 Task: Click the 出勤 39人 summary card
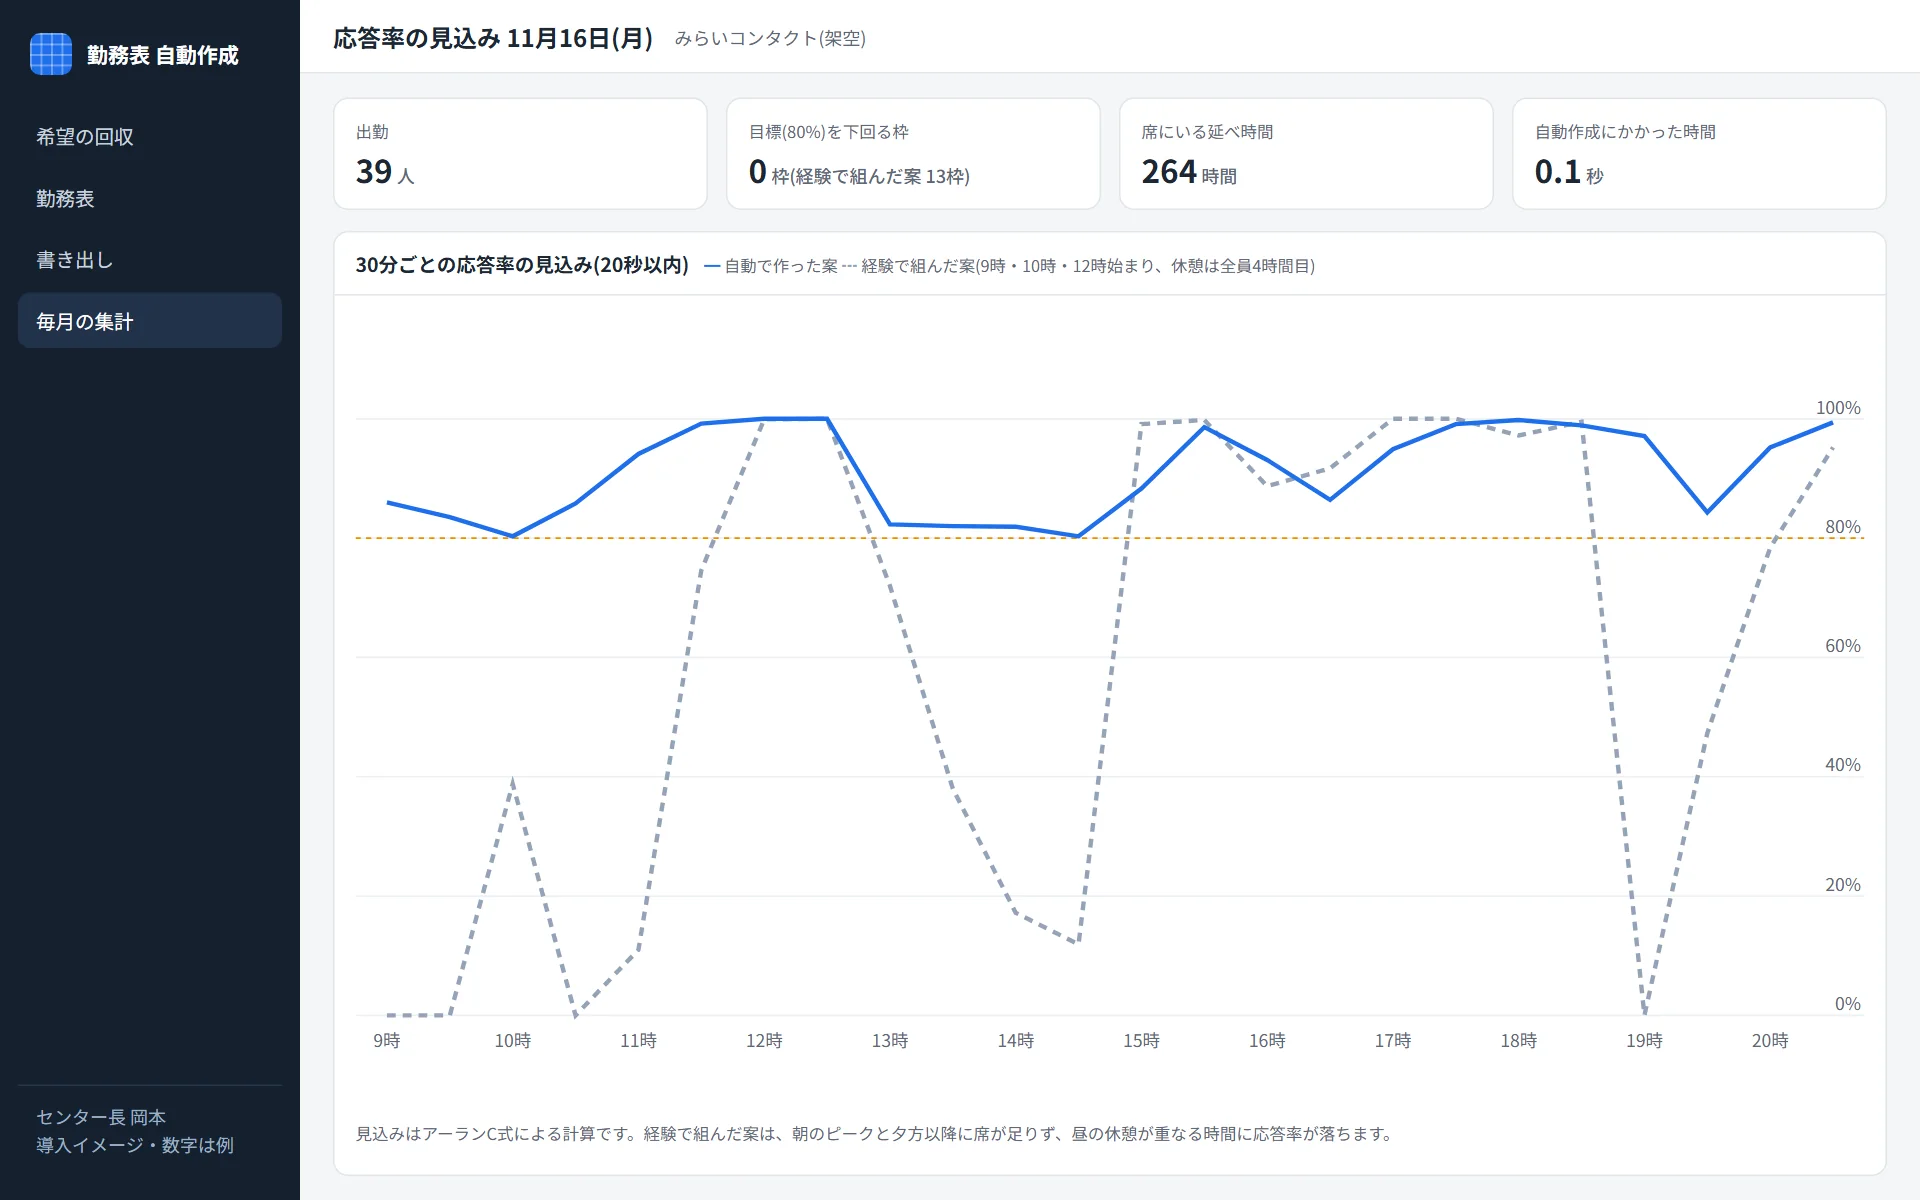pyautogui.click(x=520, y=154)
